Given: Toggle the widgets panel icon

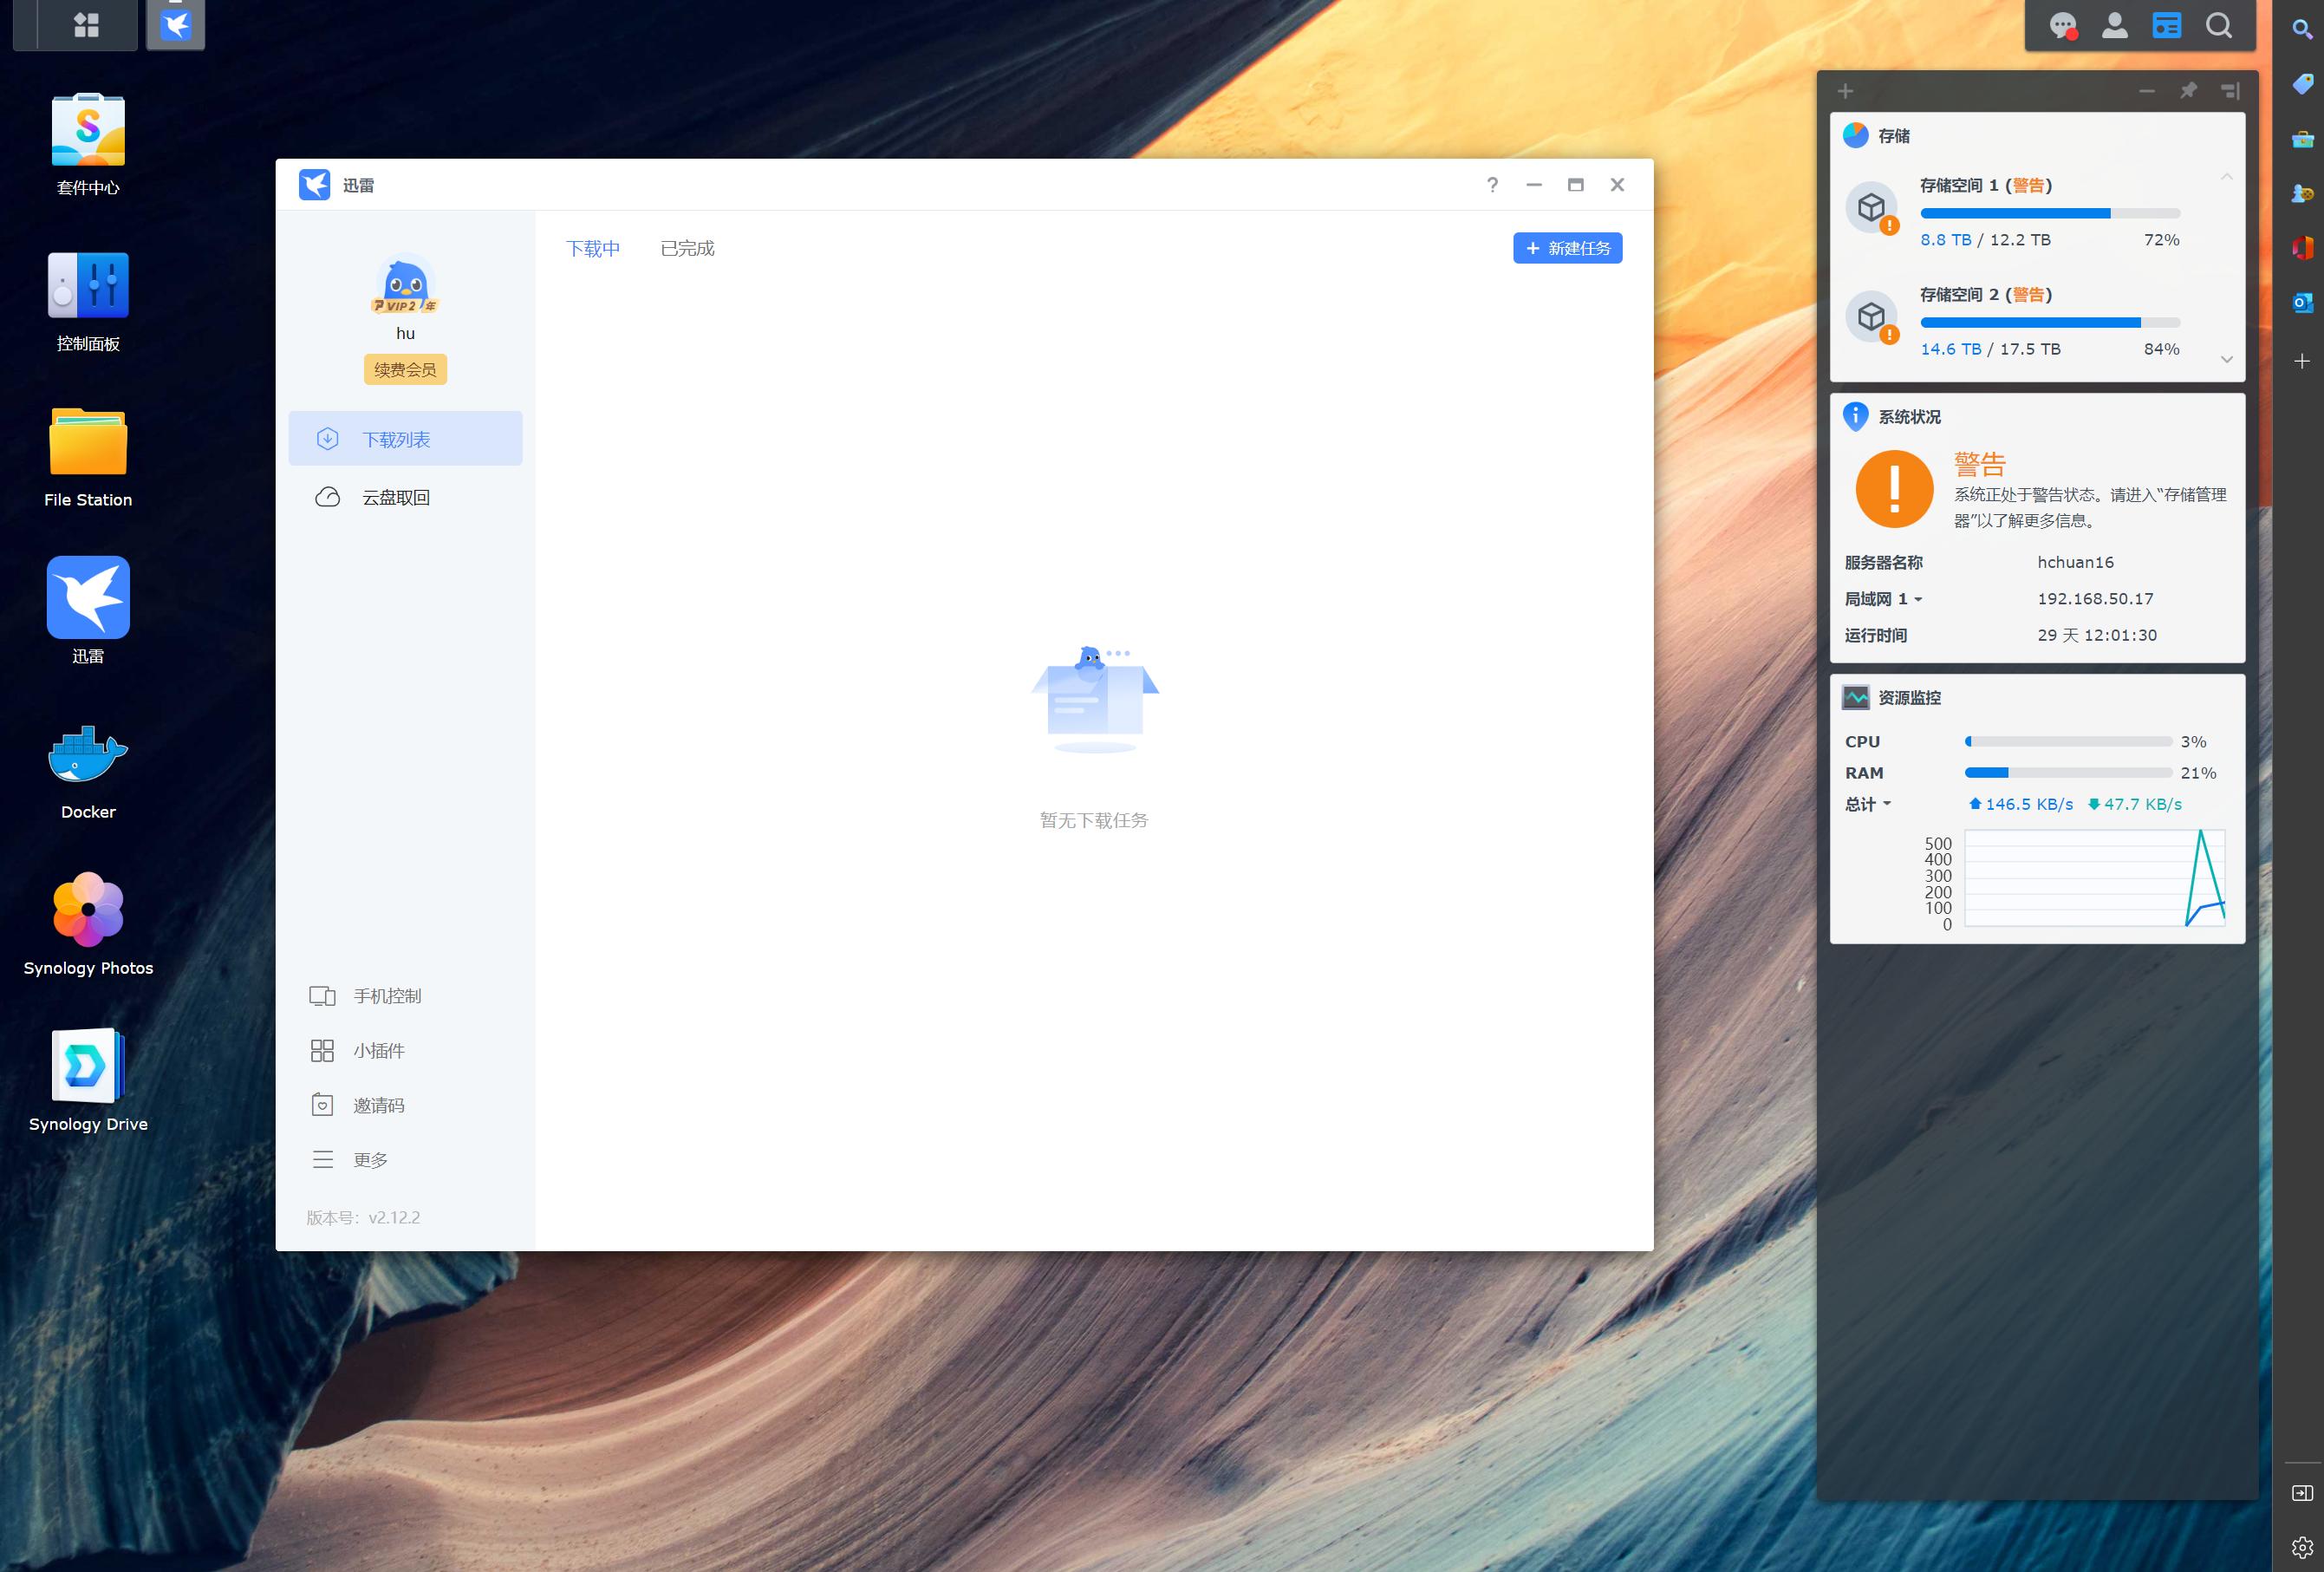Looking at the screenshot, I should coord(2166,26).
